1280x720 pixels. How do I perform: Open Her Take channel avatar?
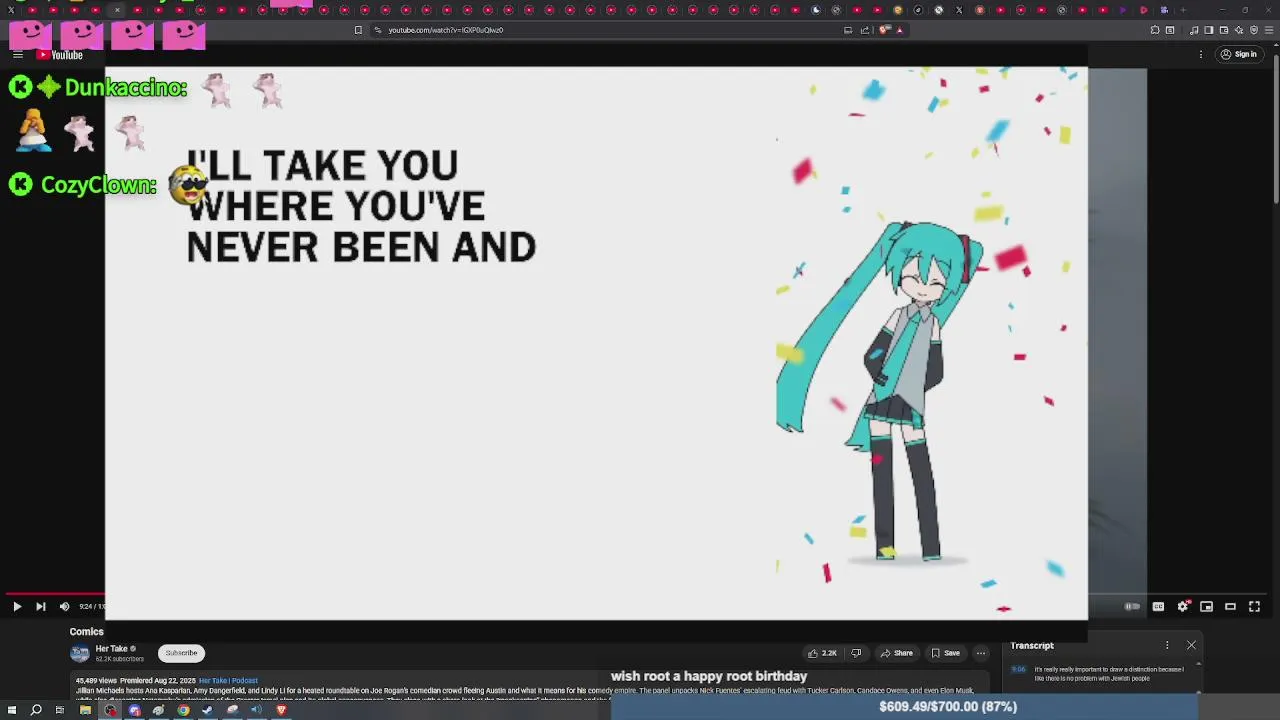79,654
